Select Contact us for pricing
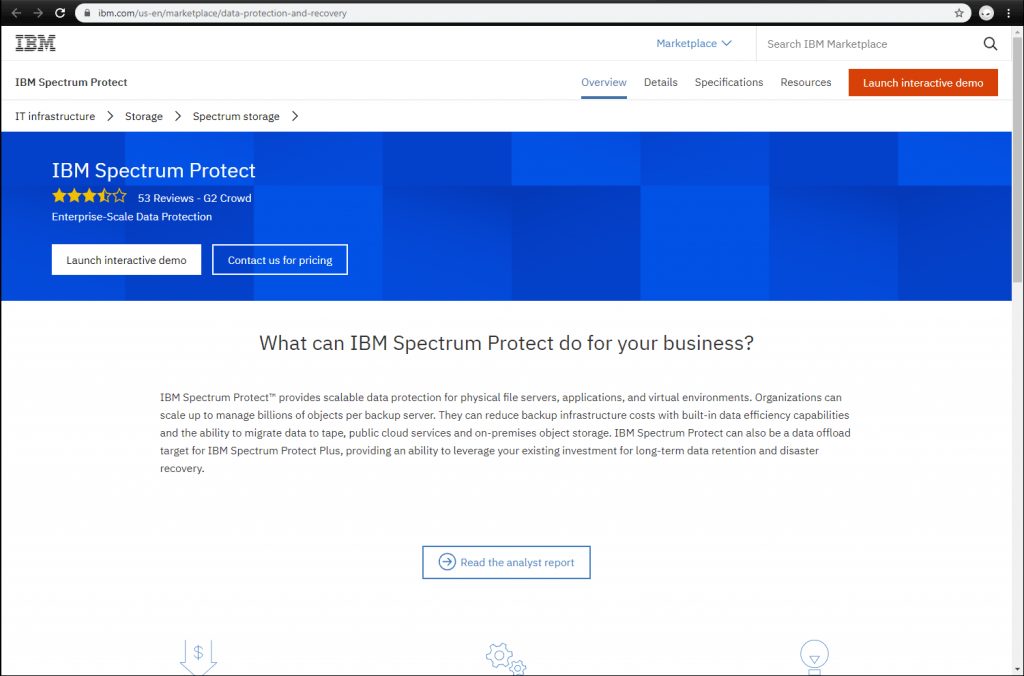 click(x=279, y=259)
